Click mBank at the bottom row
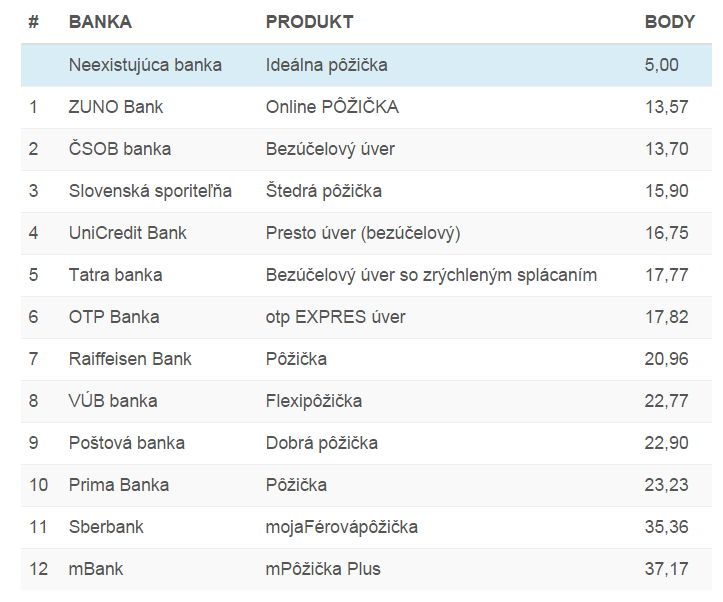 click(x=96, y=569)
